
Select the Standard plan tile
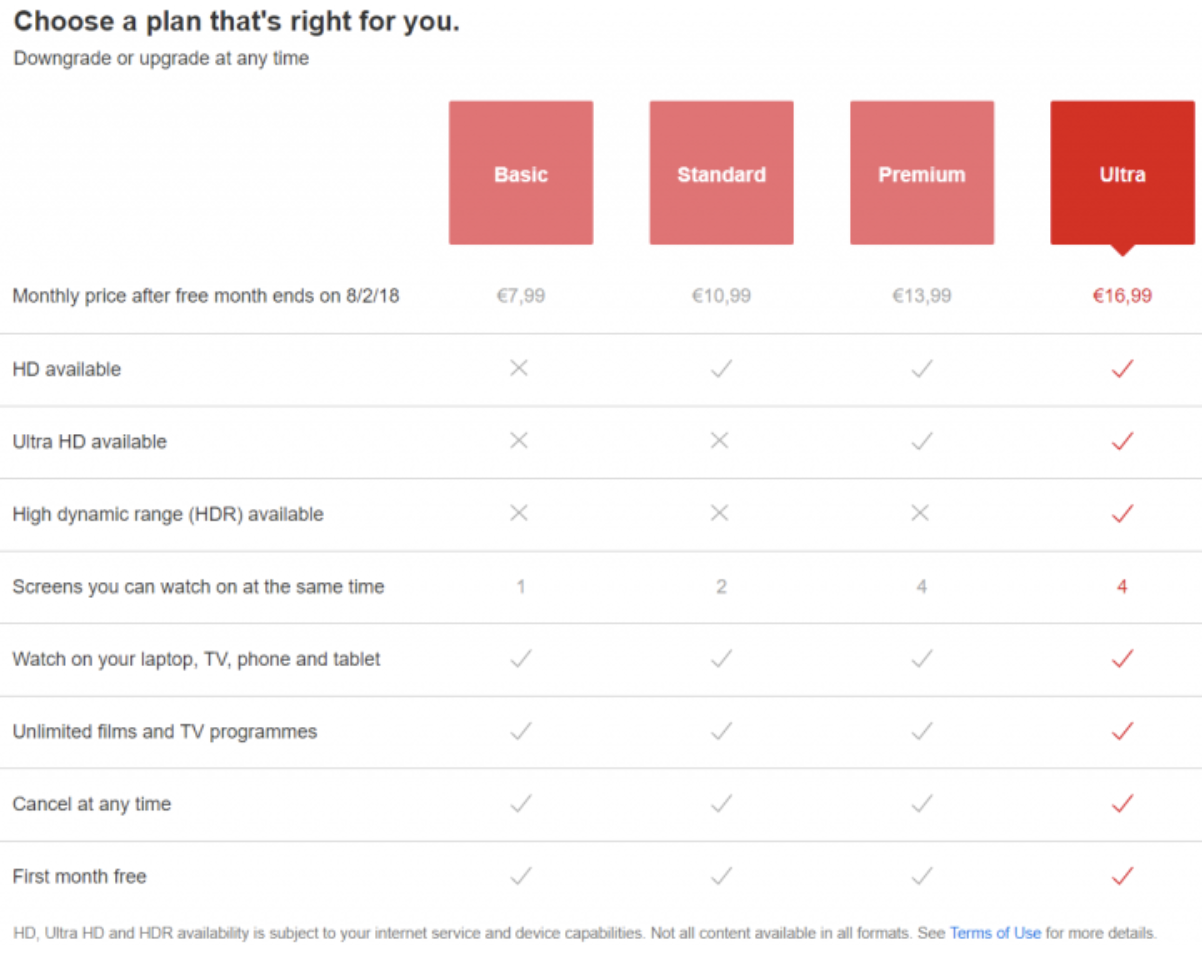(x=721, y=173)
